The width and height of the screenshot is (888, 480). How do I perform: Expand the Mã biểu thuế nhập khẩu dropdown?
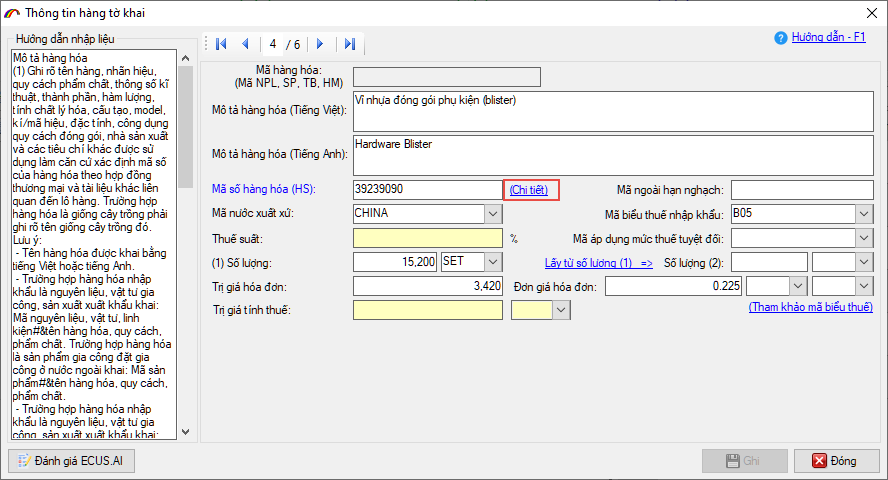pos(863,213)
